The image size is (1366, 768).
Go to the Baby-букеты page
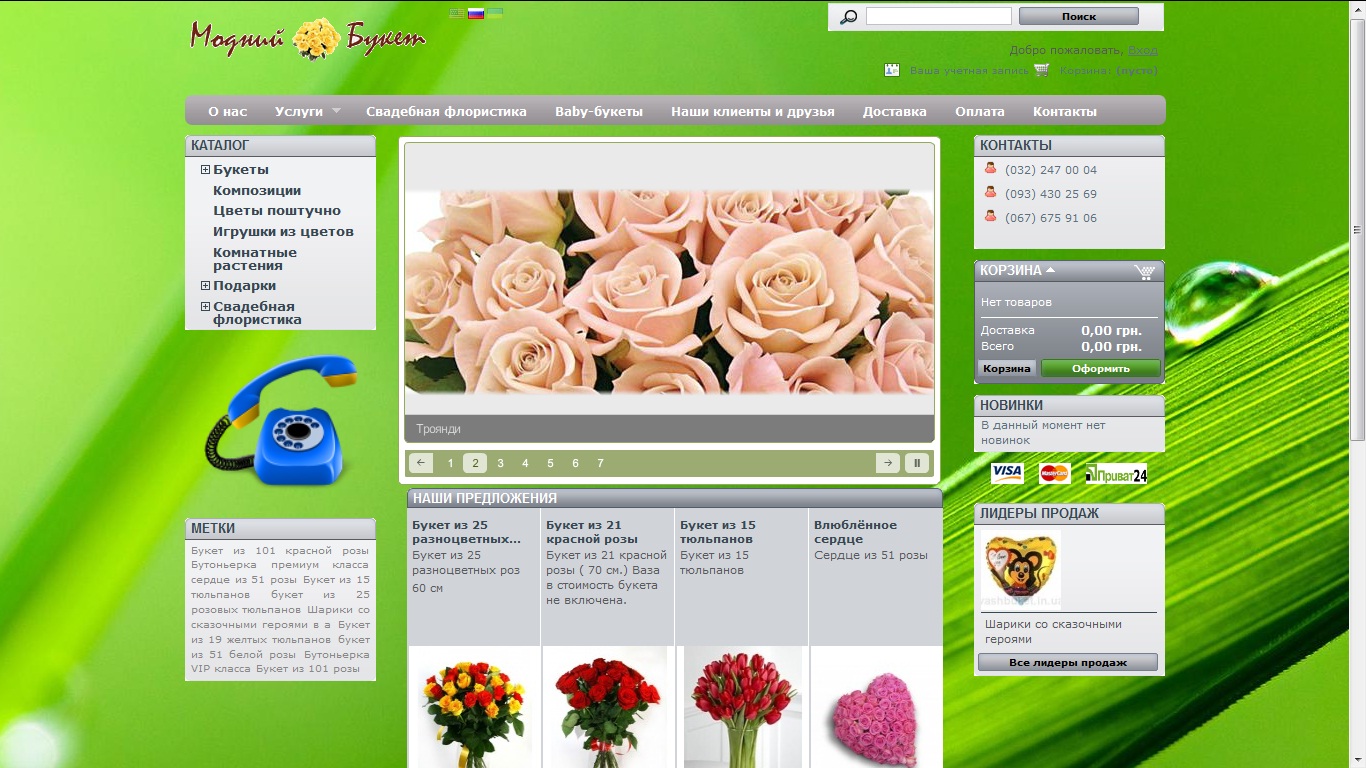point(599,111)
